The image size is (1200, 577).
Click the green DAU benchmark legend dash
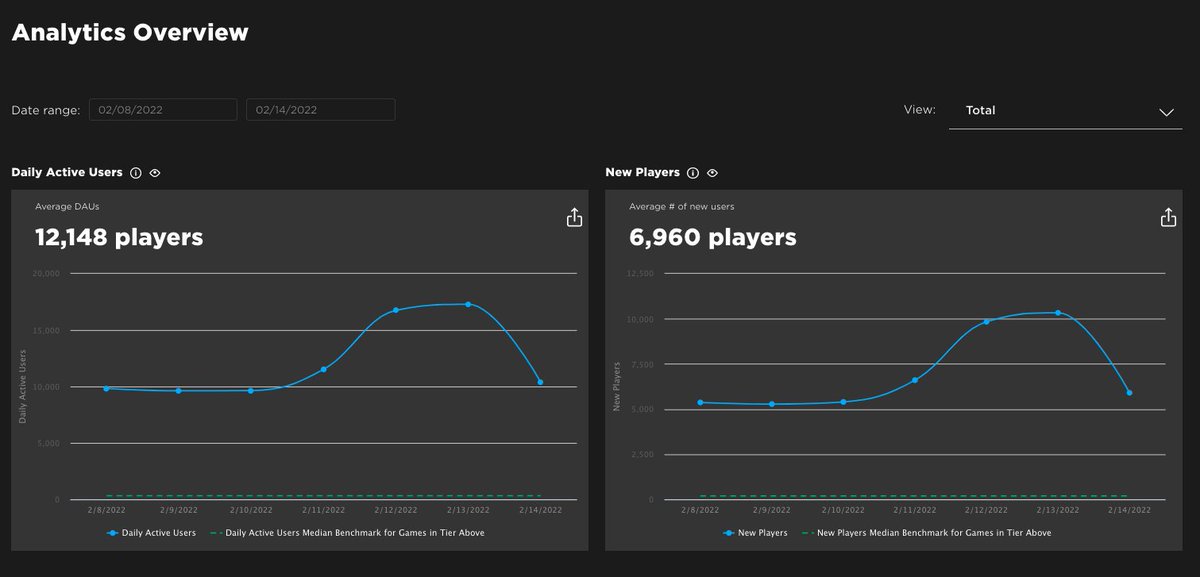(x=214, y=533)
